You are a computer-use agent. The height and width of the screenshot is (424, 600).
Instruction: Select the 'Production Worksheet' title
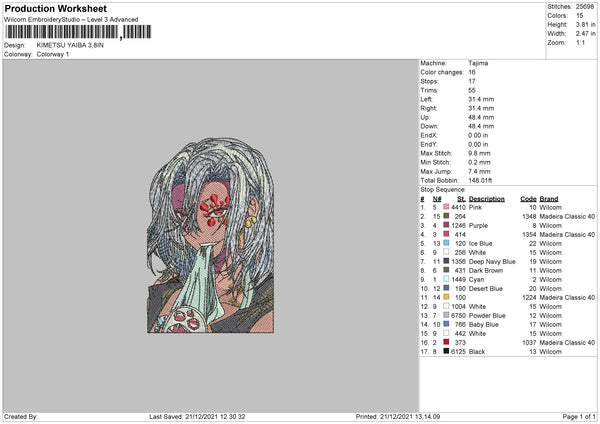[x=55, y=8]
